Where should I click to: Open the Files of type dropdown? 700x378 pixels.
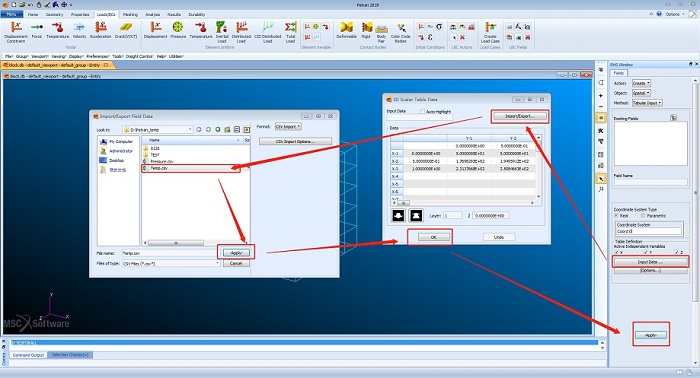click(x=171, y=264)
